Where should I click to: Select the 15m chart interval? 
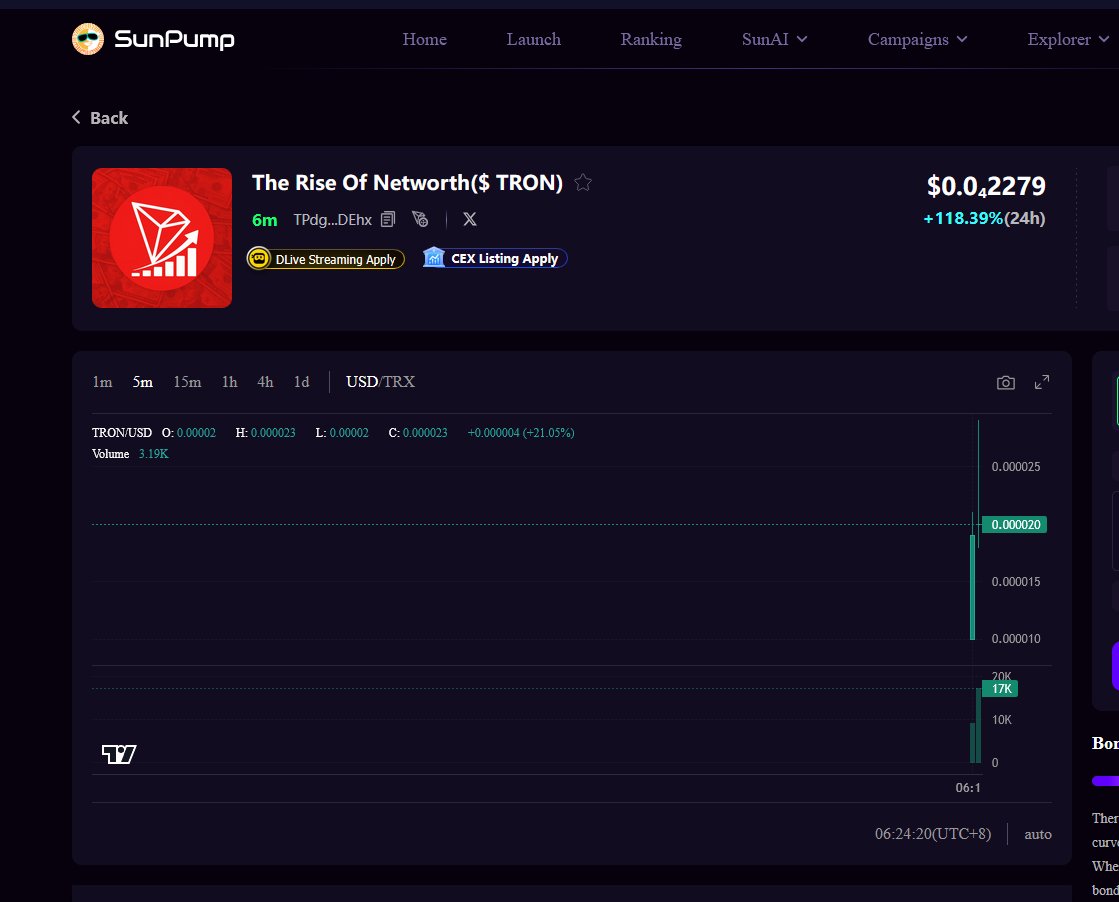coord(187,382)
